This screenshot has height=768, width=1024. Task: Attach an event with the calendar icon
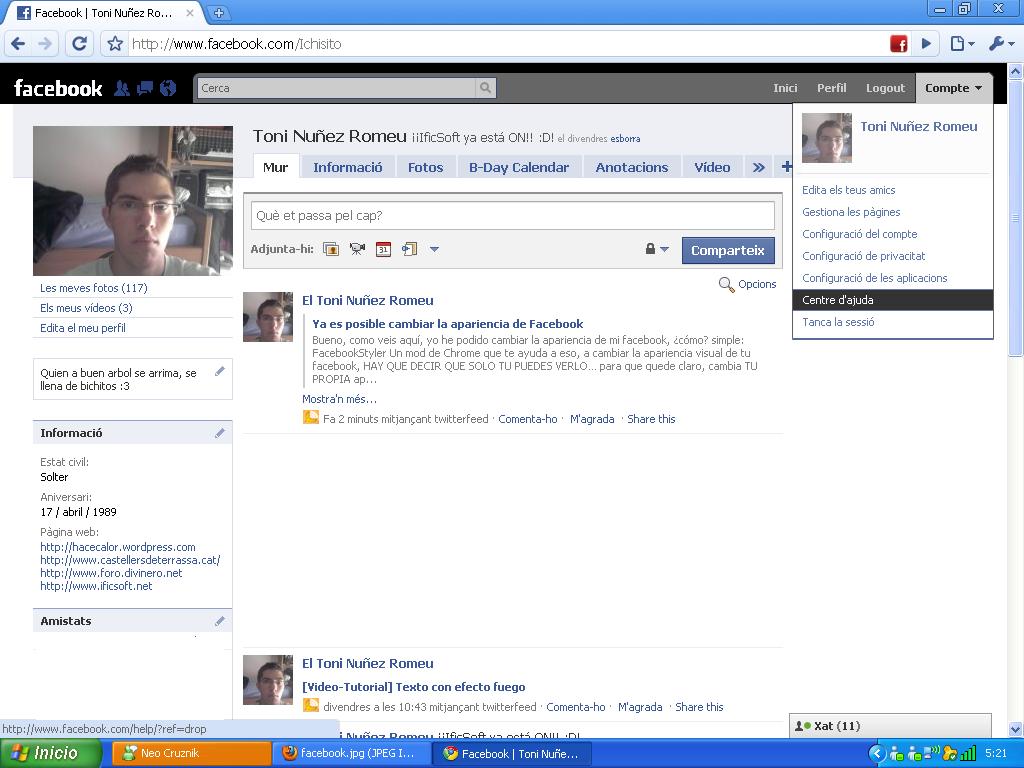pos(383,249)
